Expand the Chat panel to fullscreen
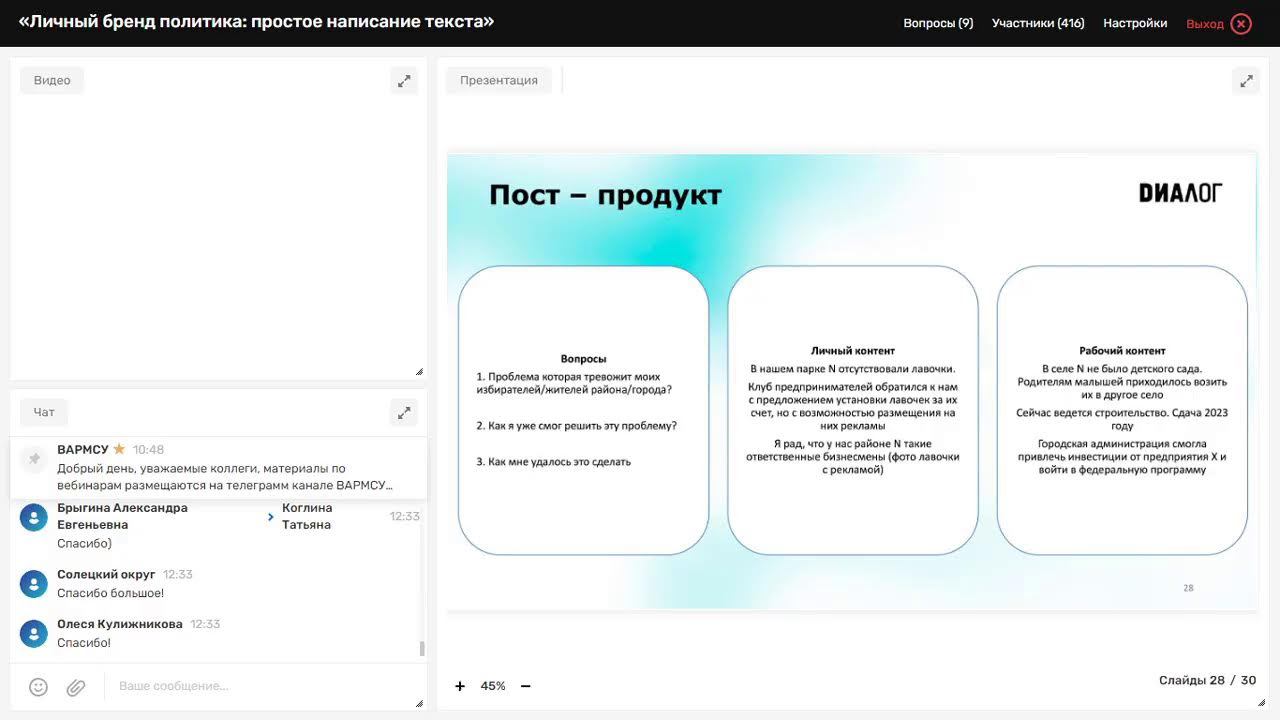The height and width of the screenshot is (720, 1280). tap(404, 412)
